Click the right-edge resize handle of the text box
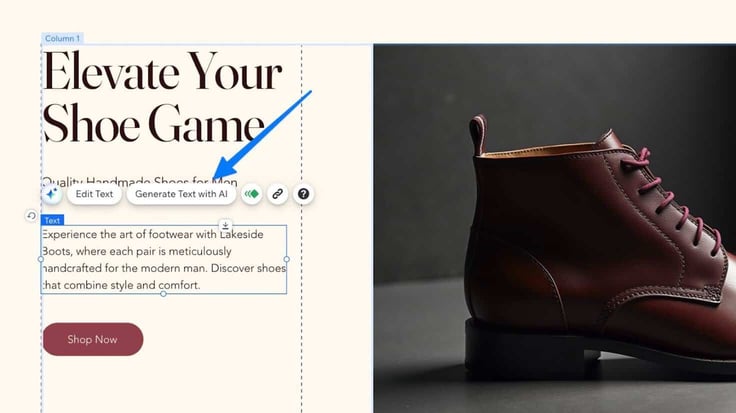The width and height of the screenshot is (736, 413). coord(287,259)
